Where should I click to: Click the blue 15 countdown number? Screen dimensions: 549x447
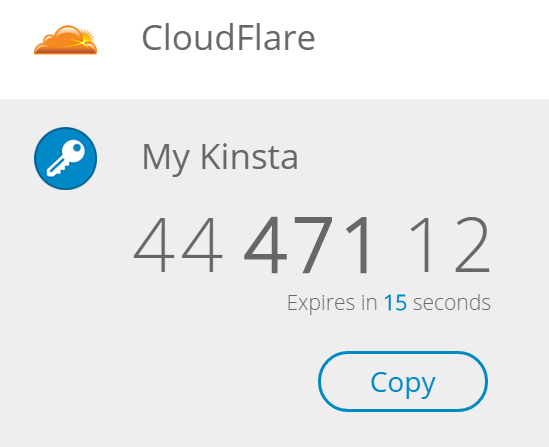(x=395, y=302)
